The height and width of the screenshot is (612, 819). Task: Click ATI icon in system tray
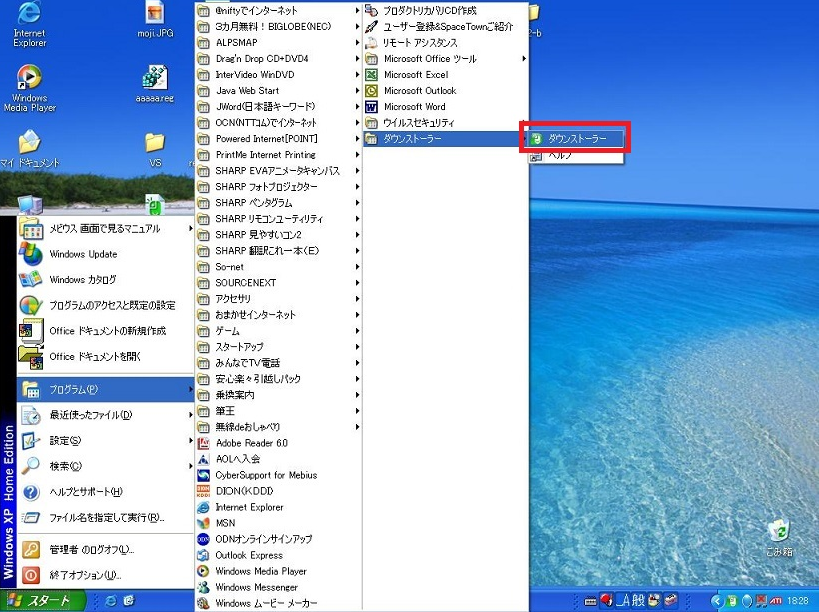[774, 601]
